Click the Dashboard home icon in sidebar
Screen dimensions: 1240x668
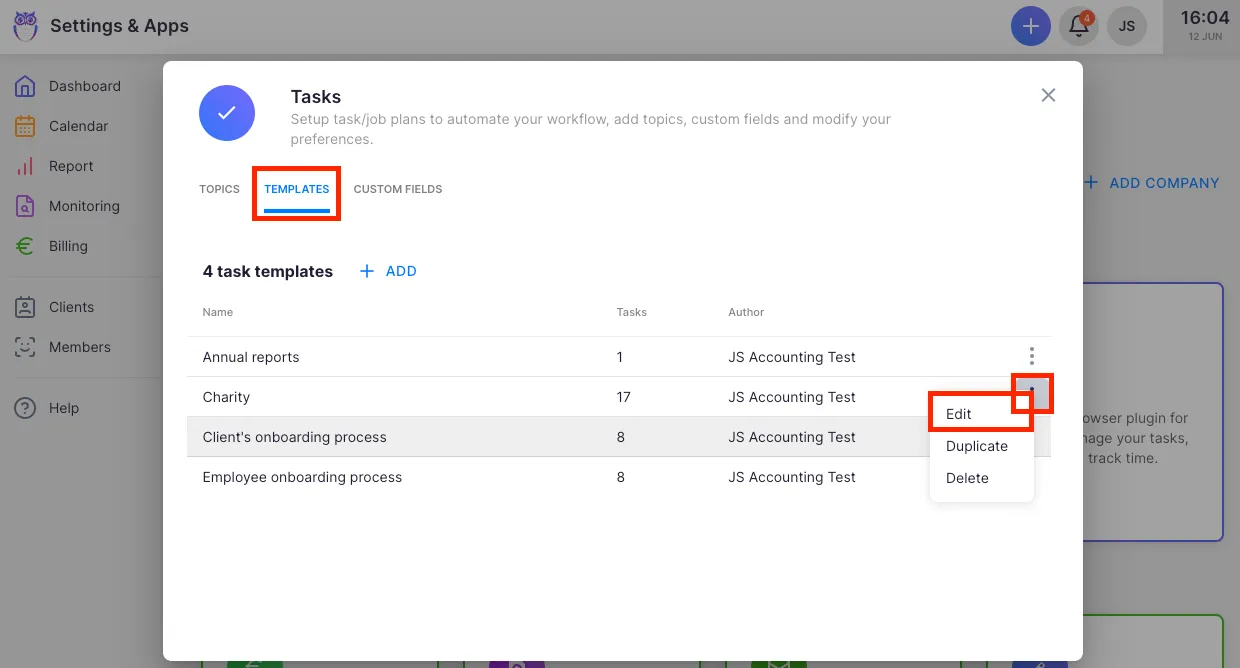click(25, 86)
